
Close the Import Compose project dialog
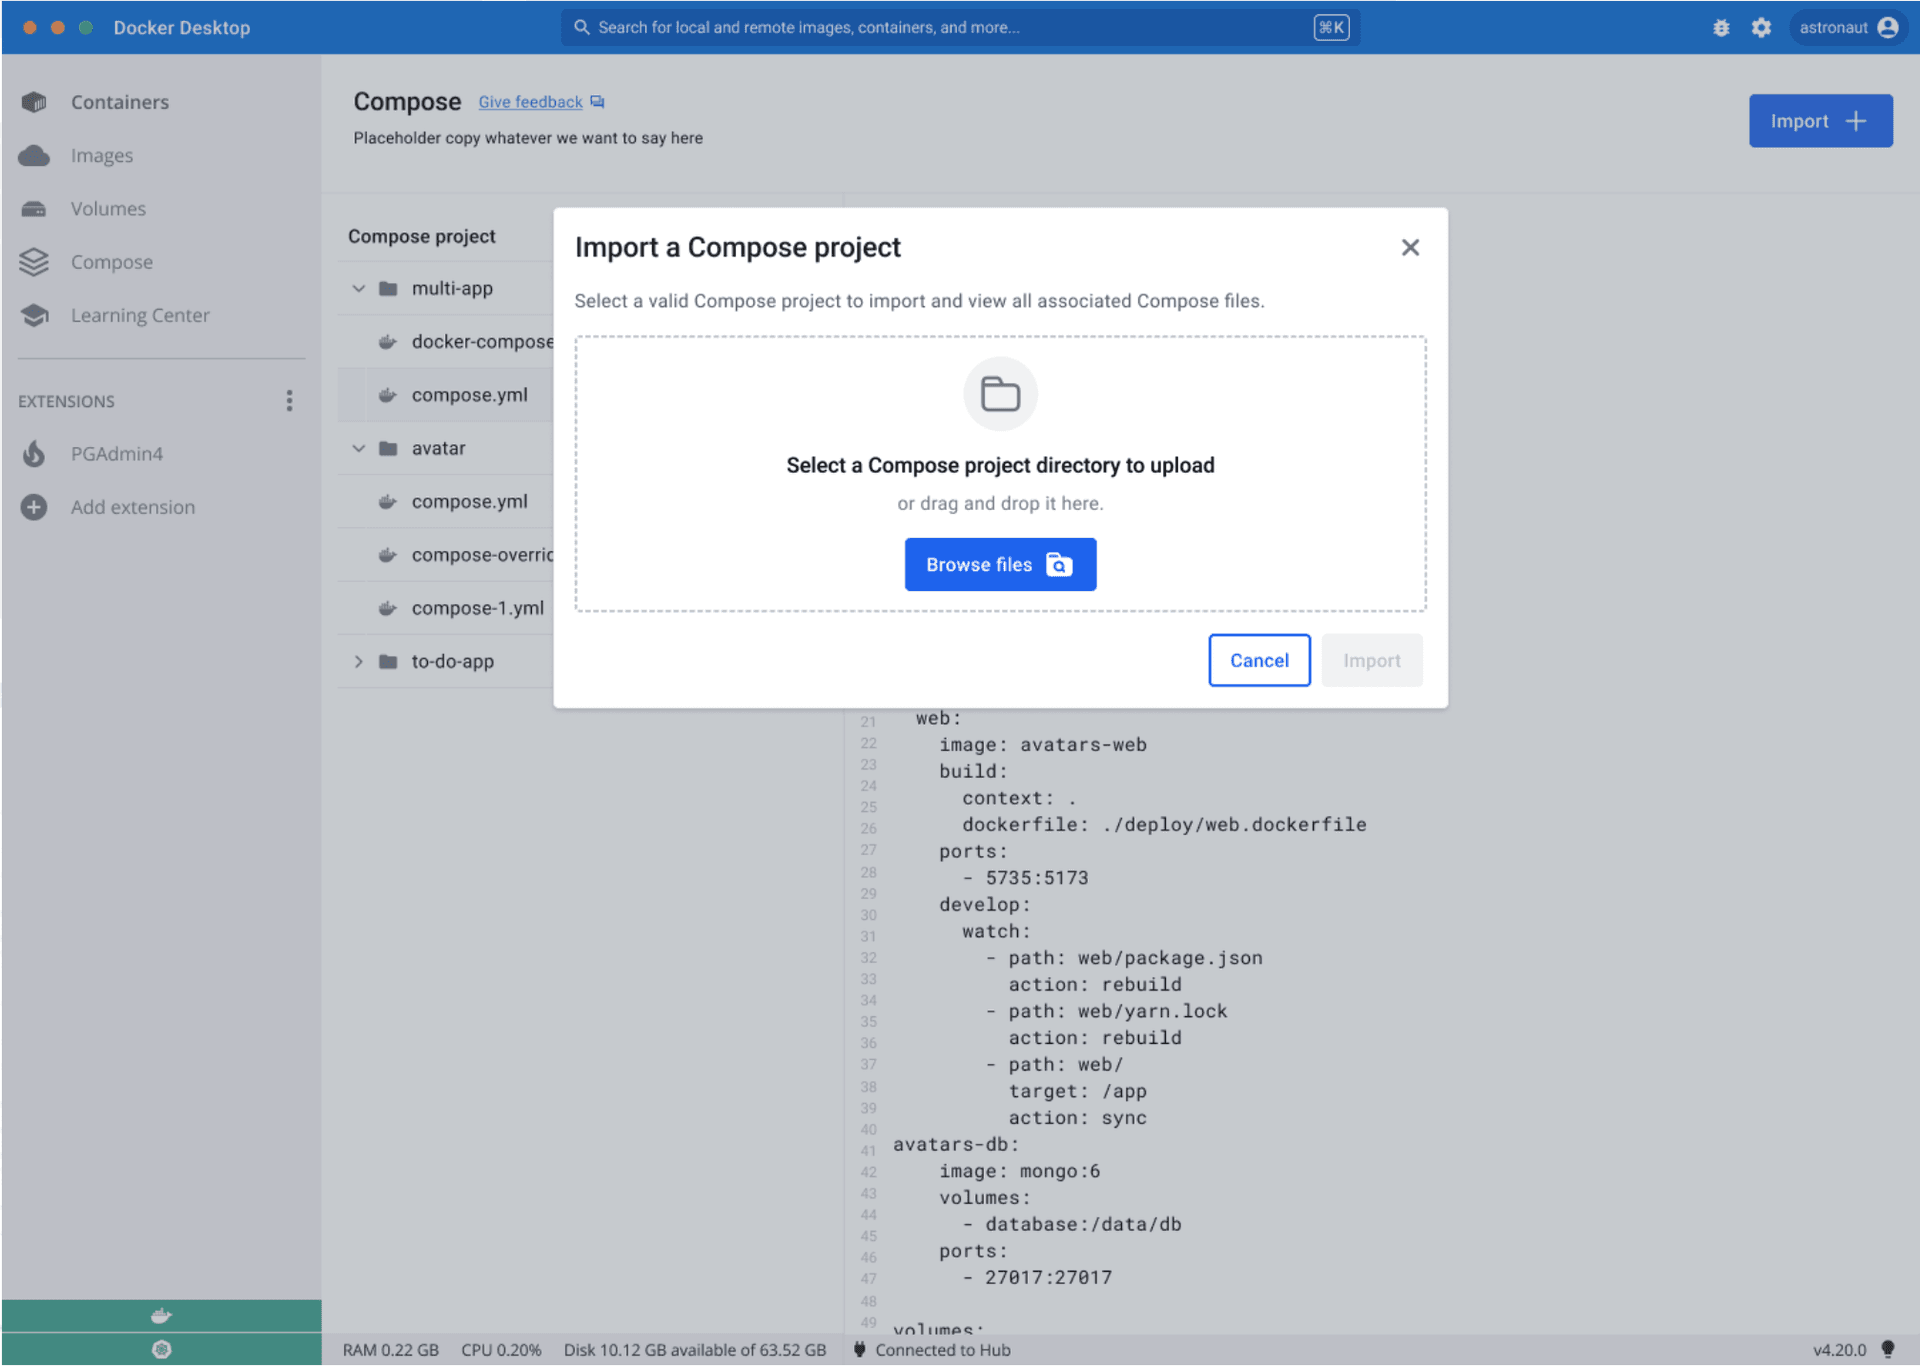1410,248
